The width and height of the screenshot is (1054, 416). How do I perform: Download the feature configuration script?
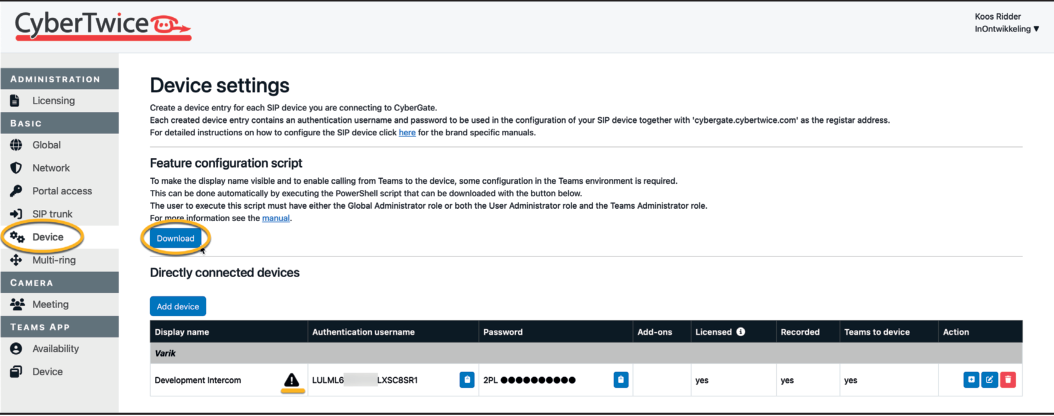point(175,239)
